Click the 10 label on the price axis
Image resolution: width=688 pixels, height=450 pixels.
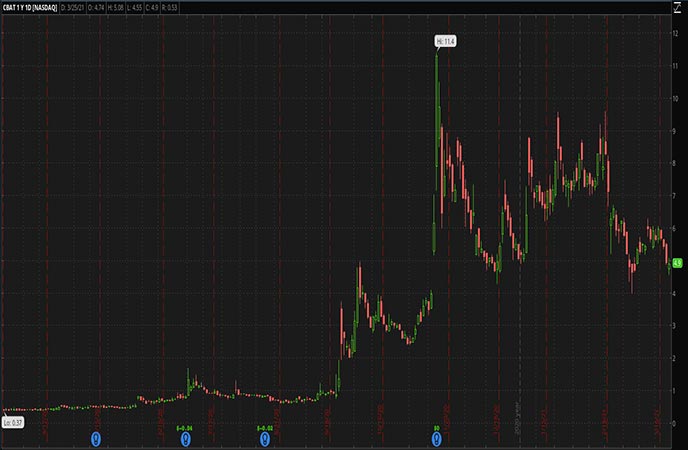coord(676,99)
